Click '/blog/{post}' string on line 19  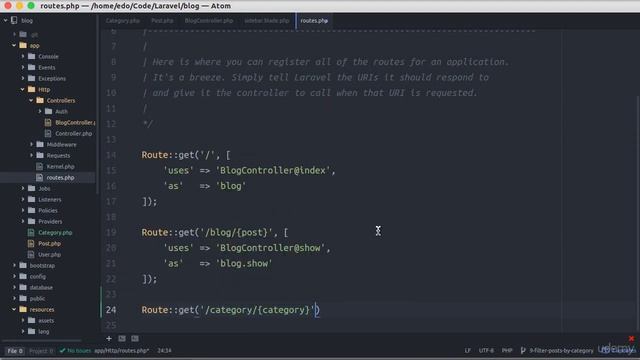click(236, 233)
